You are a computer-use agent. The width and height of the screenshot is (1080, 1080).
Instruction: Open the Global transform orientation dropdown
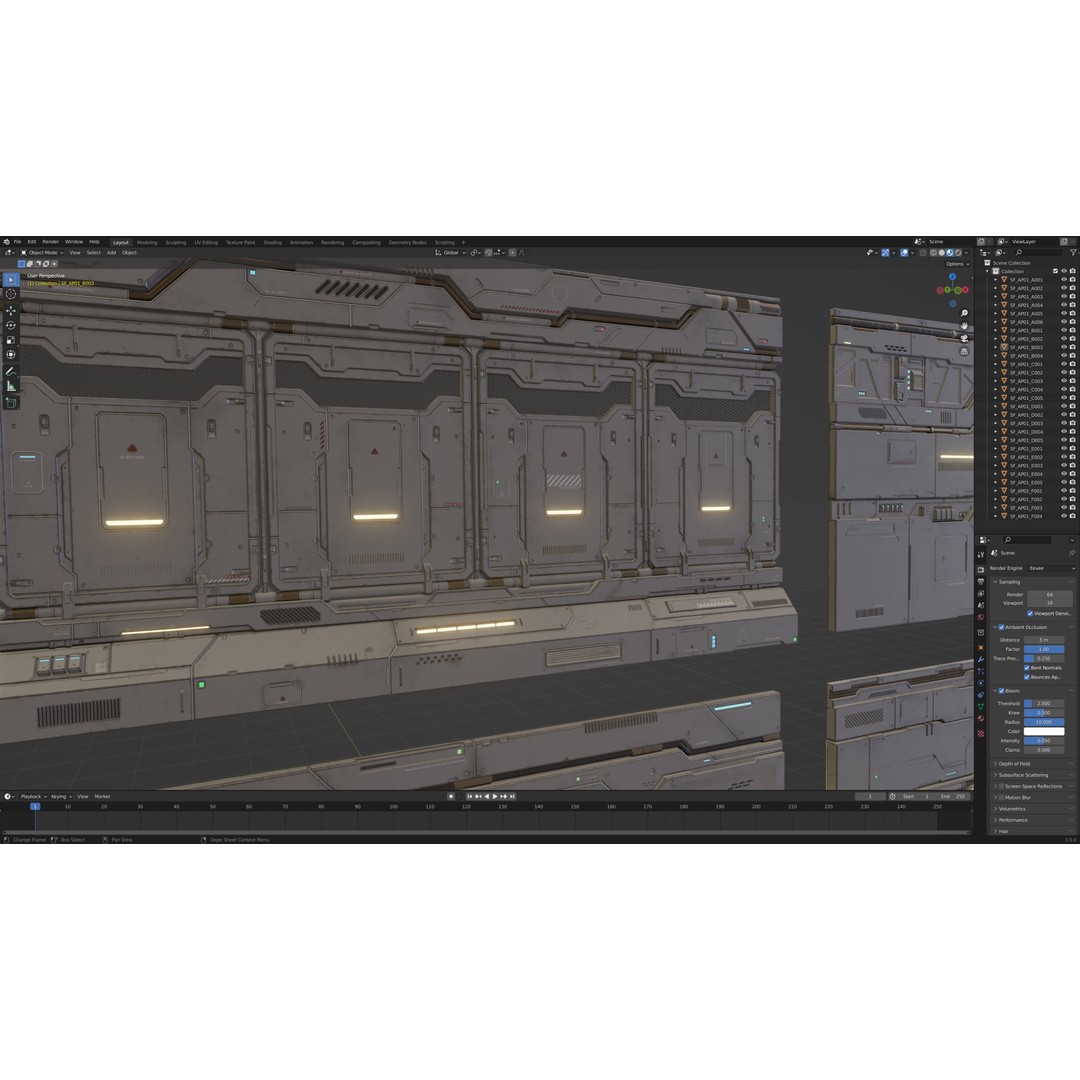coord(450,253)
